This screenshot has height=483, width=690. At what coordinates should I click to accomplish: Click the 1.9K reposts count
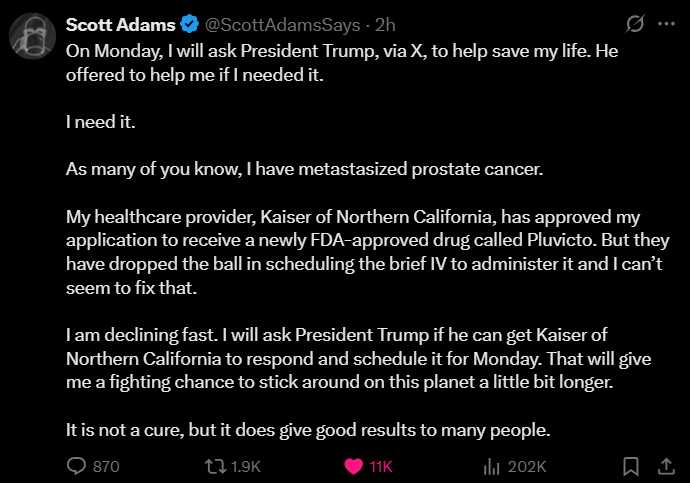point(245,467)
